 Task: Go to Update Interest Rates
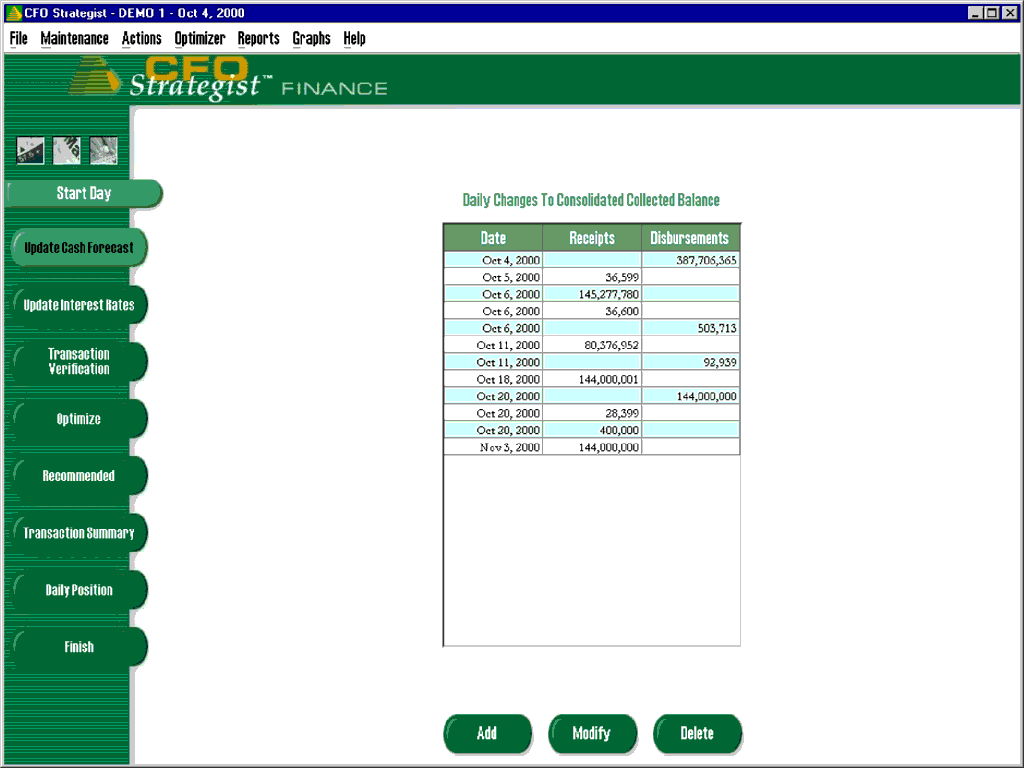click(x=79, y=305)
